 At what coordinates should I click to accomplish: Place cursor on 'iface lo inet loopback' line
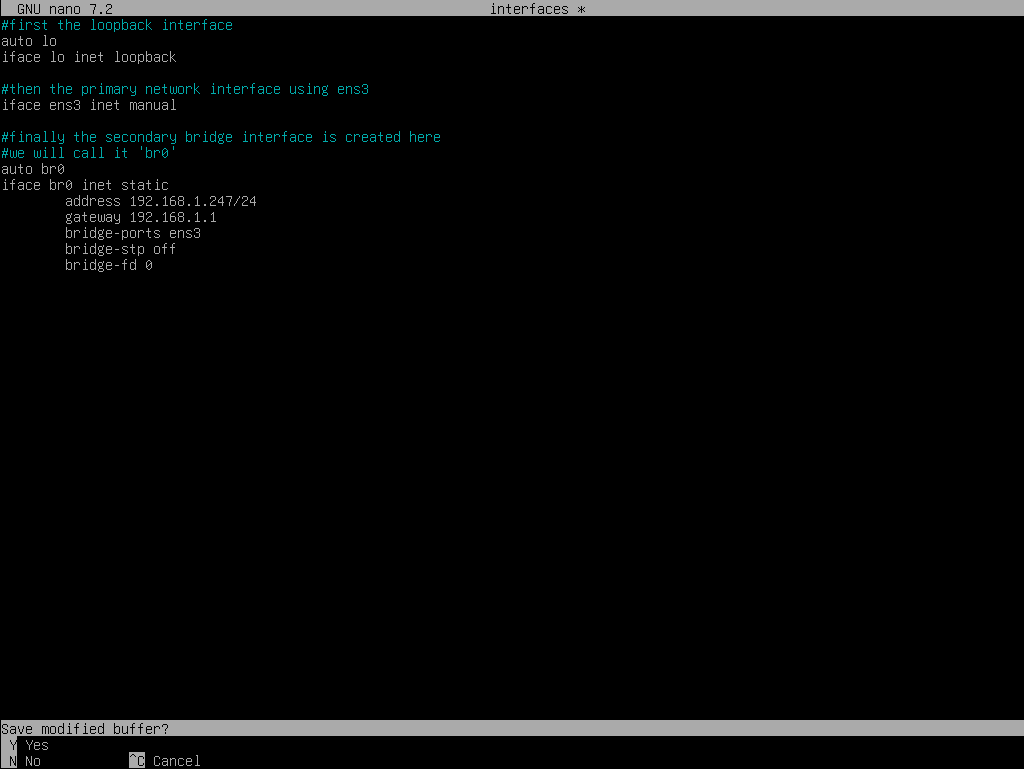(x=89, y=57)
